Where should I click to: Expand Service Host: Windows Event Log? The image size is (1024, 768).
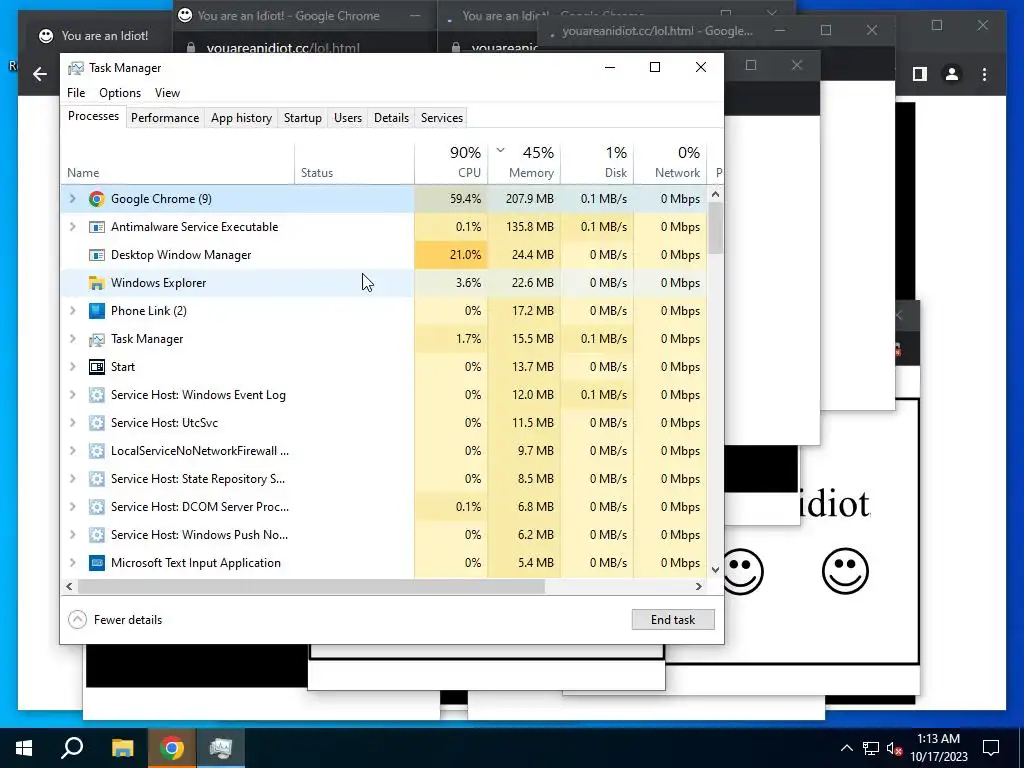coord(72,395)
